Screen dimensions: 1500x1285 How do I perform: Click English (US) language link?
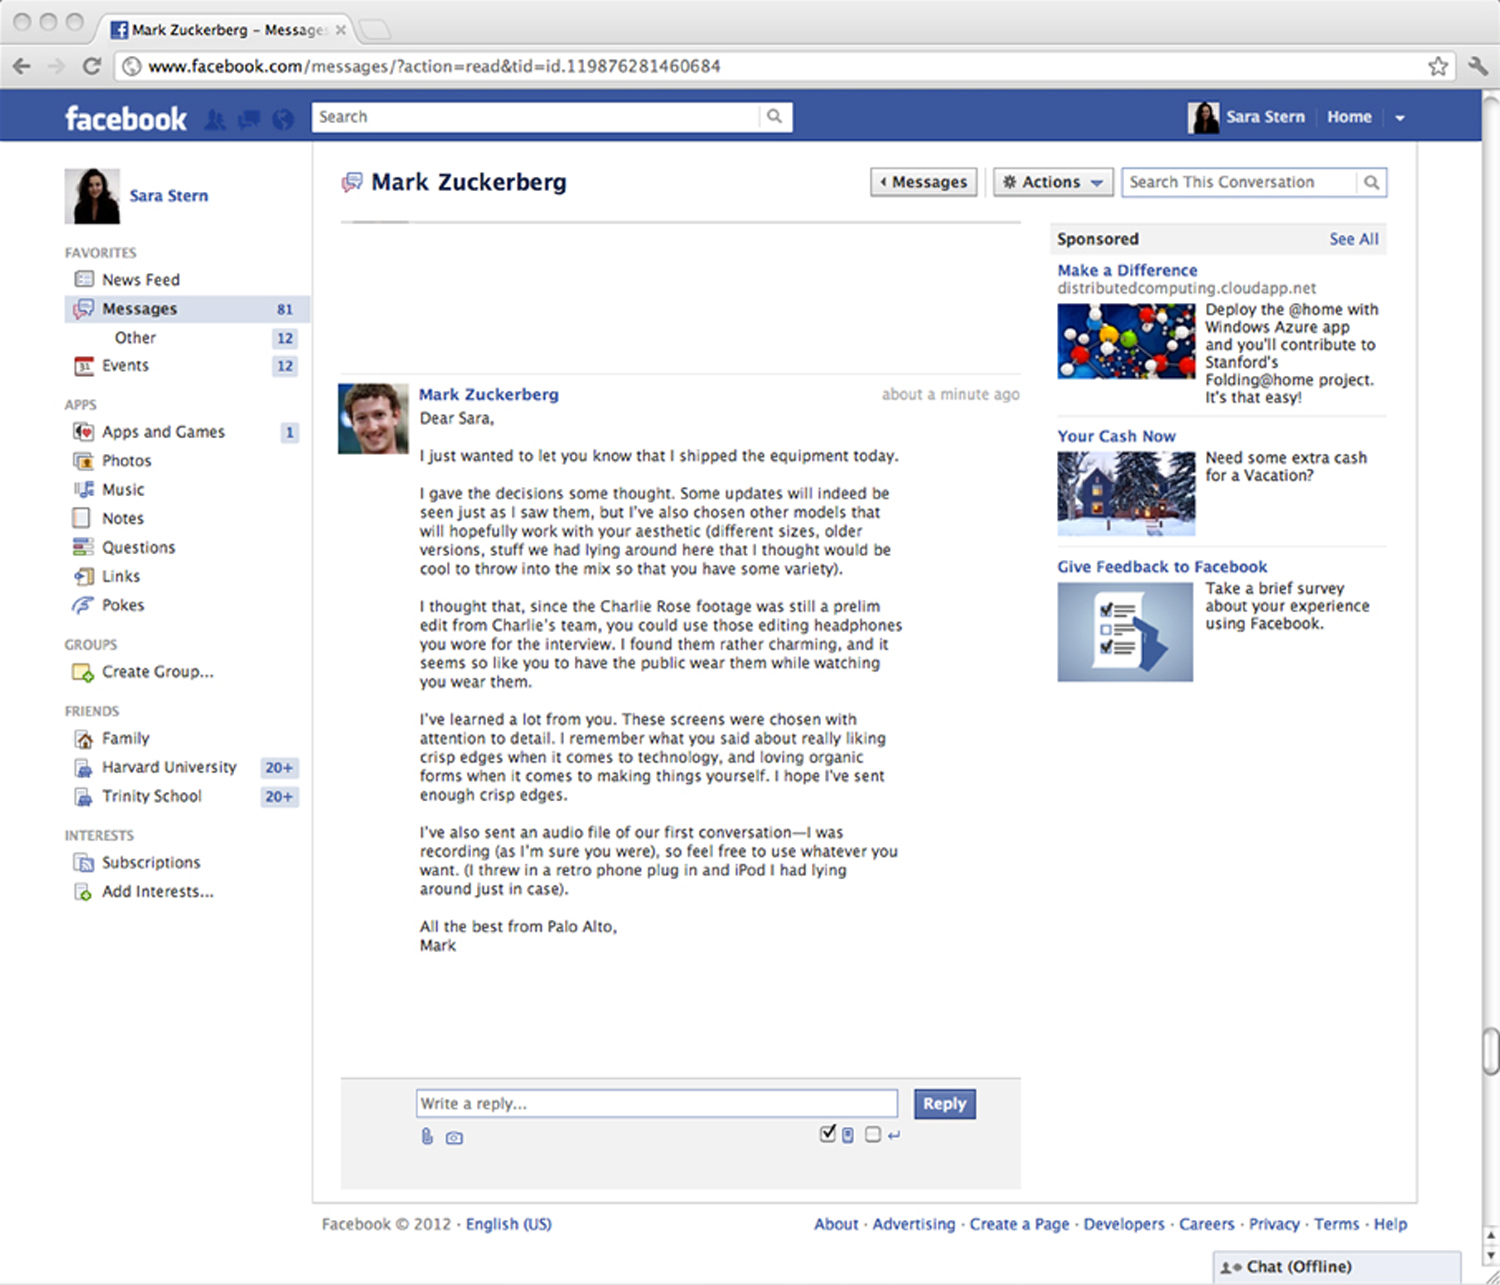[508, 1224]
